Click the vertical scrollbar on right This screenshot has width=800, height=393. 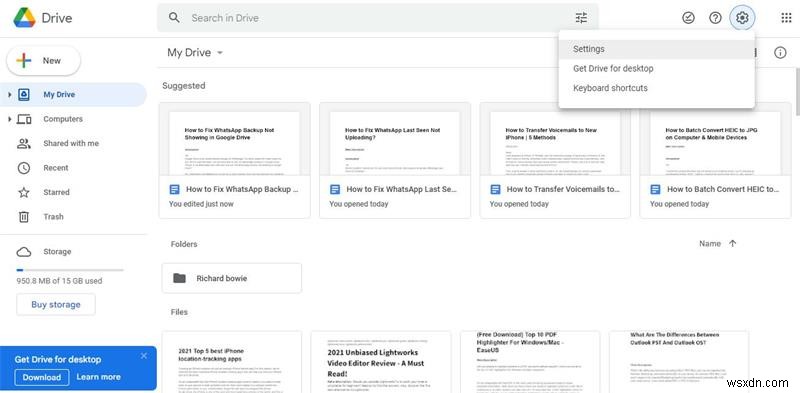tap(797, 92)
